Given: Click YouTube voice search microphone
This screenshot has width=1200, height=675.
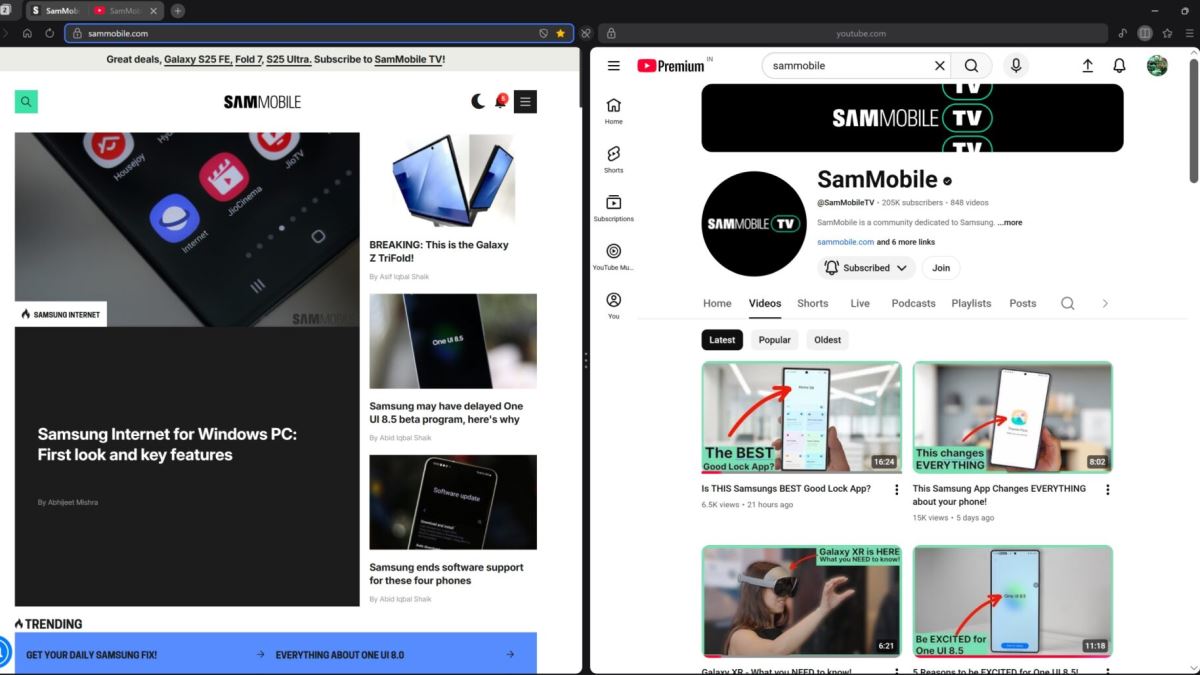Looking at the screenshot, I should (x=1015, y=66).
